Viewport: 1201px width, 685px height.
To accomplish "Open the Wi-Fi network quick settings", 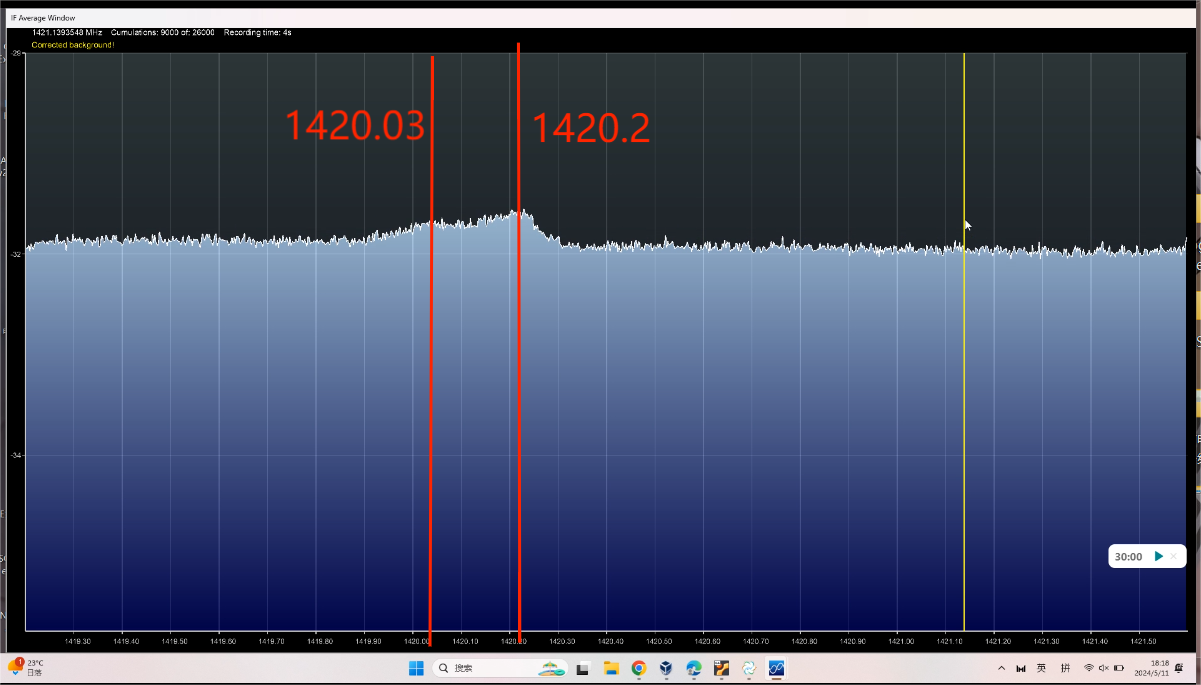I will (x=1089, y=668).
